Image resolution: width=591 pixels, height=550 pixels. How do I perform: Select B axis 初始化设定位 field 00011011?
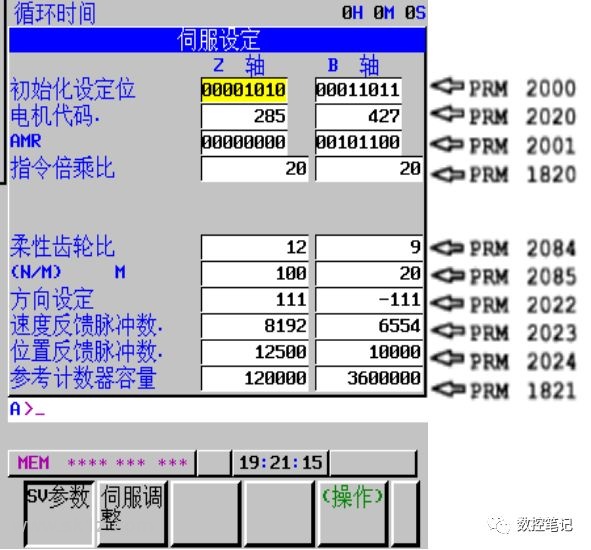click(x=358, y=90)
